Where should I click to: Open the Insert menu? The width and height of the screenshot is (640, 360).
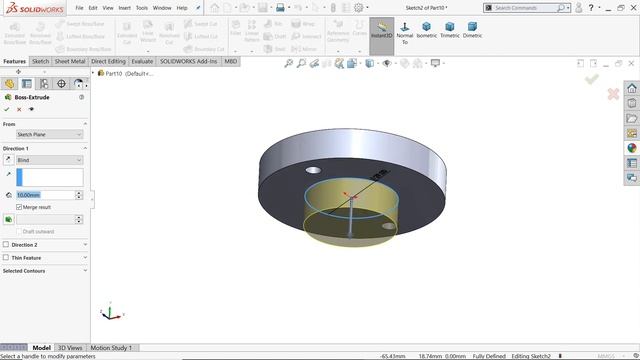coord(124,8)
